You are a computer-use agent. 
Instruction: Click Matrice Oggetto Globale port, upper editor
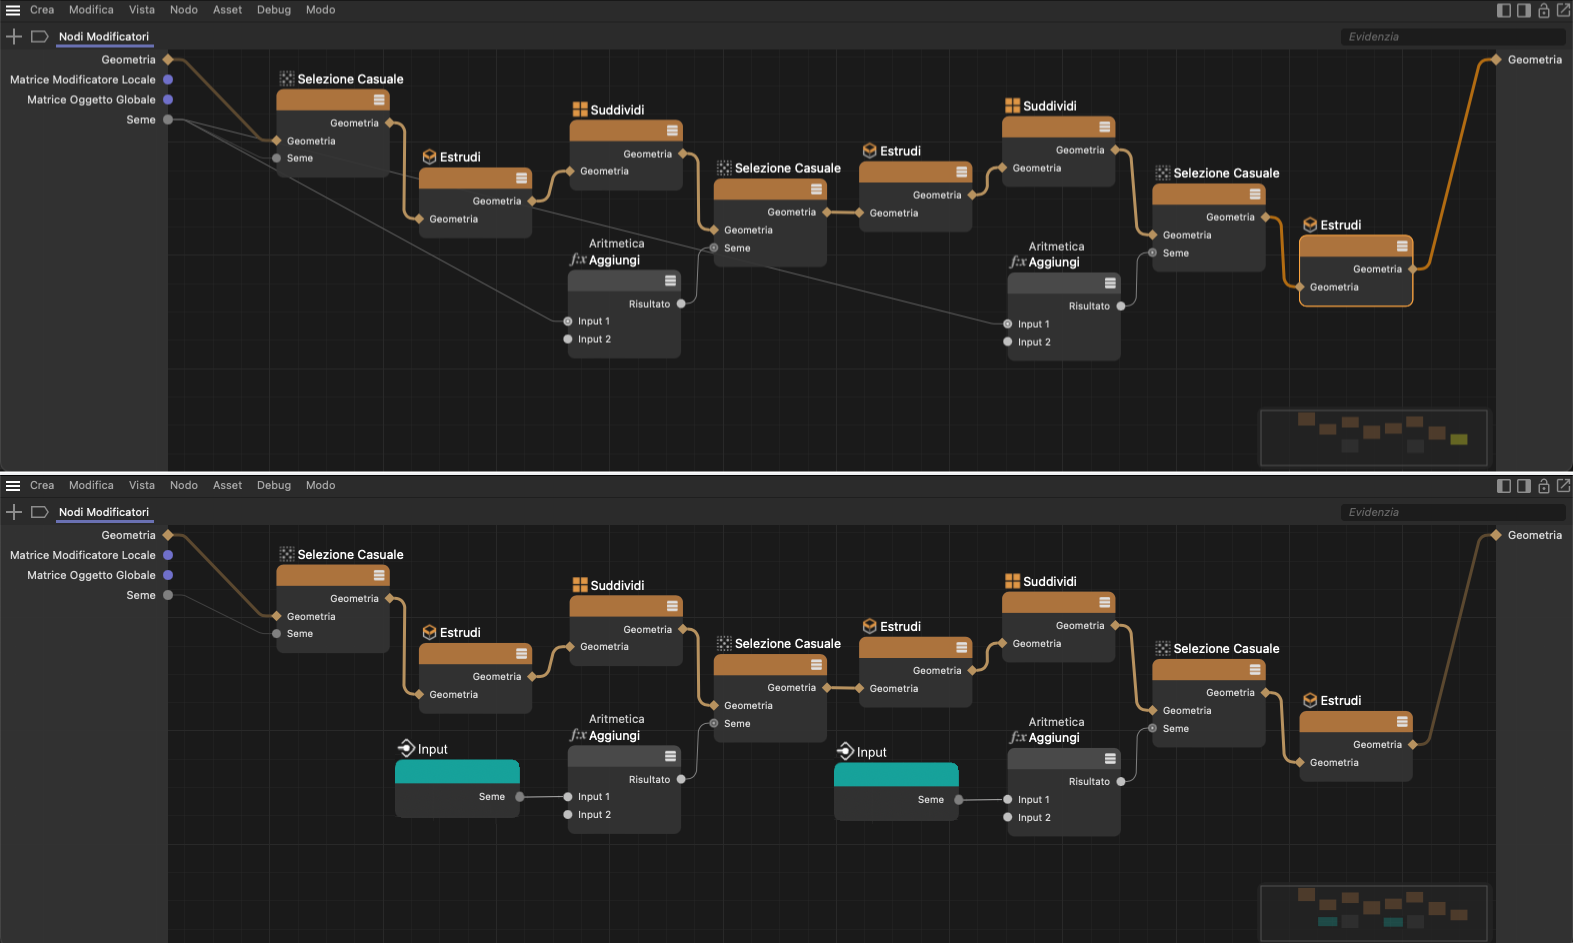(168, 100)
